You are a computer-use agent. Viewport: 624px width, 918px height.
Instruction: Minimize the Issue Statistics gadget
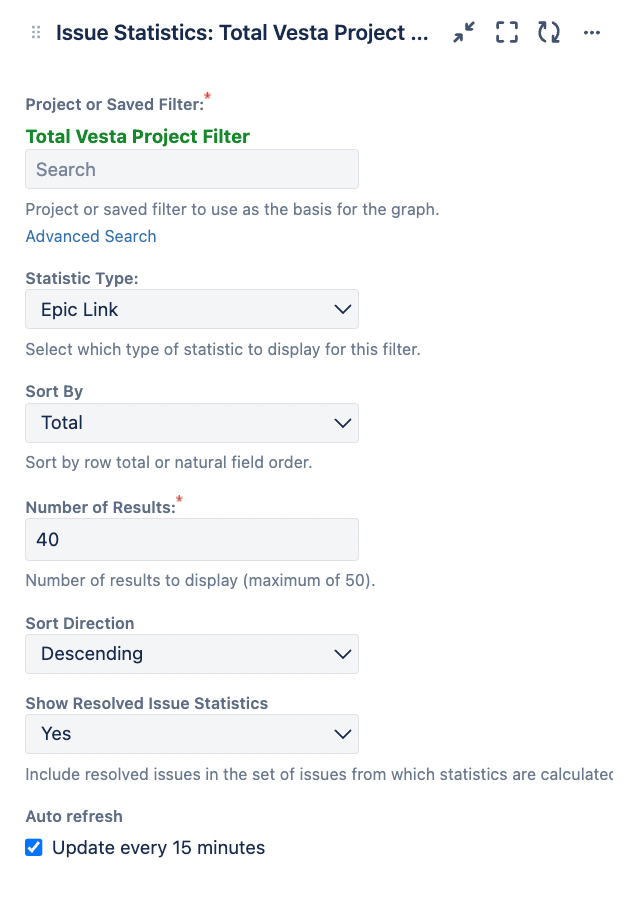pos(464,32)
